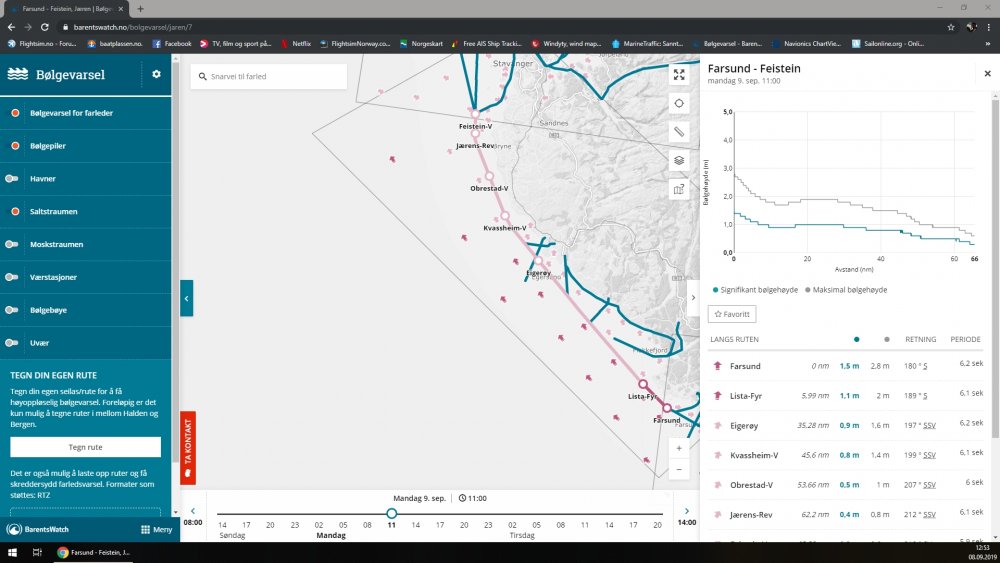Click the locate-me circle icon on map
The width and height of the screenshot is (1000, 563).
pos(679,103)
